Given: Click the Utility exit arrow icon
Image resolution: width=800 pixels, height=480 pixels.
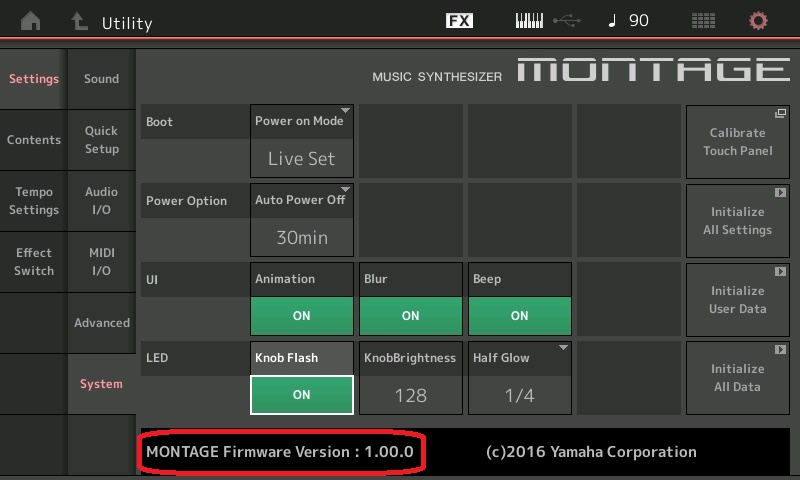Looking at the screenshot, I should [79, 21].
